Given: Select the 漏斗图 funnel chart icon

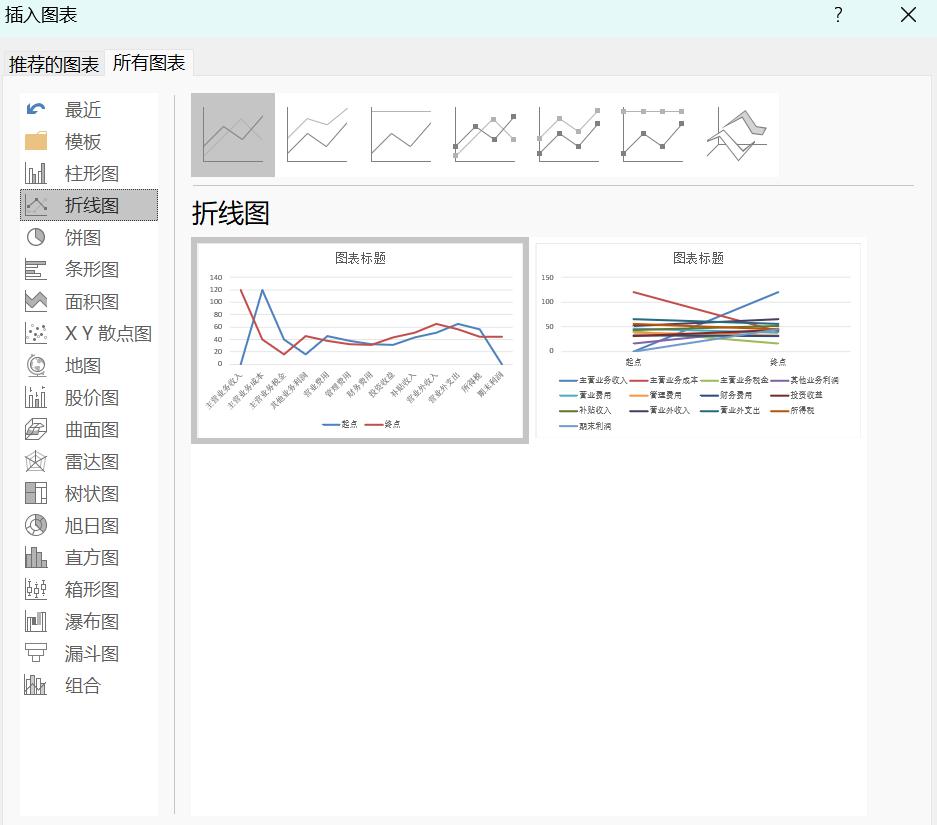Looking at the screenshot, I should click(x=36, y=653).
